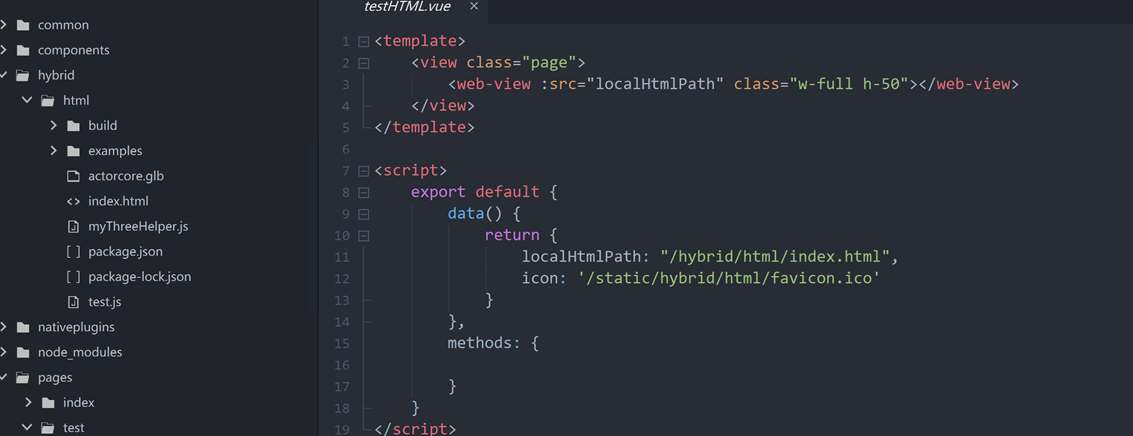Click the examples folder icon
1133x436 pixels.
73,151
